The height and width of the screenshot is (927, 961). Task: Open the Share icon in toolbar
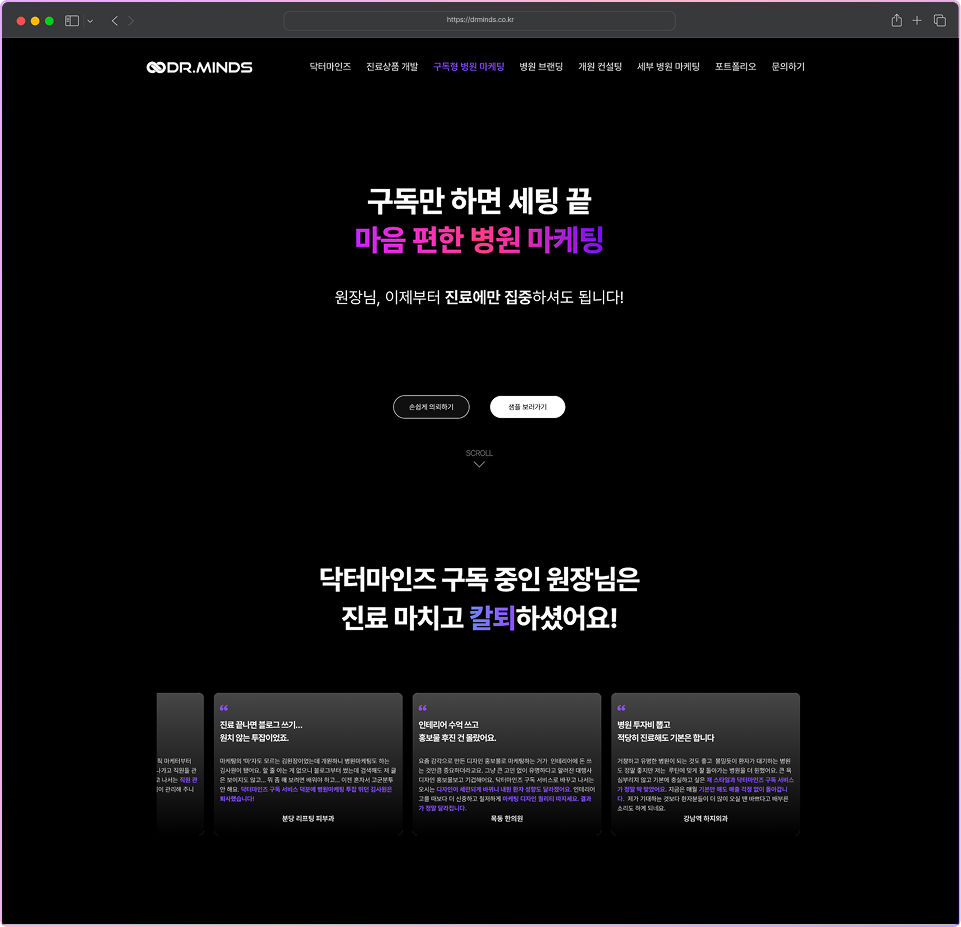tap(896, 20)
